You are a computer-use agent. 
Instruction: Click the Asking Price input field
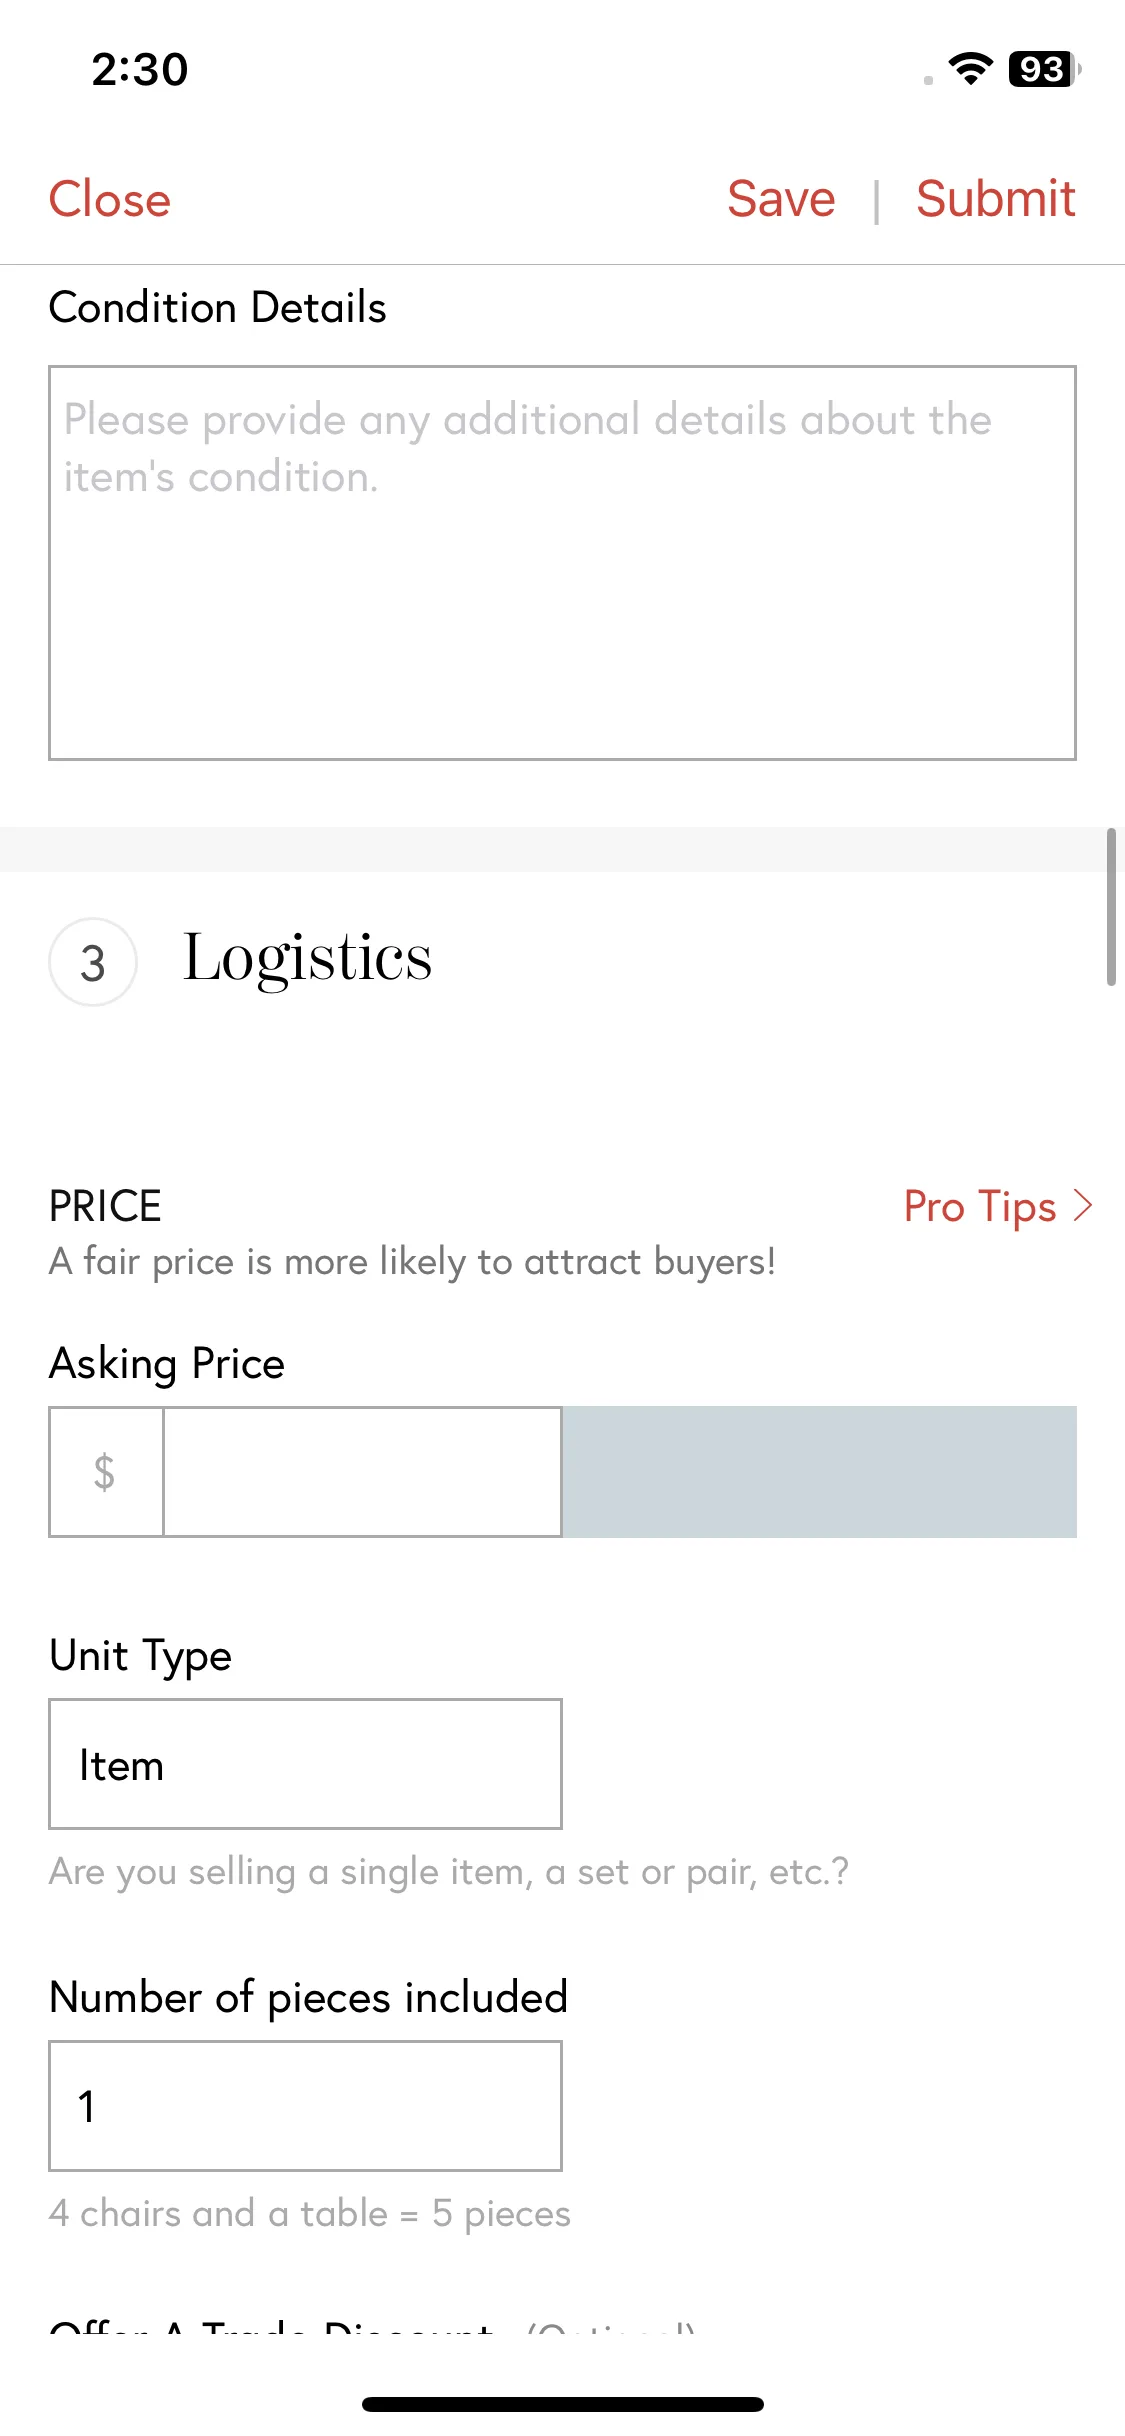pyautogui.click(x=362, y=1472)
